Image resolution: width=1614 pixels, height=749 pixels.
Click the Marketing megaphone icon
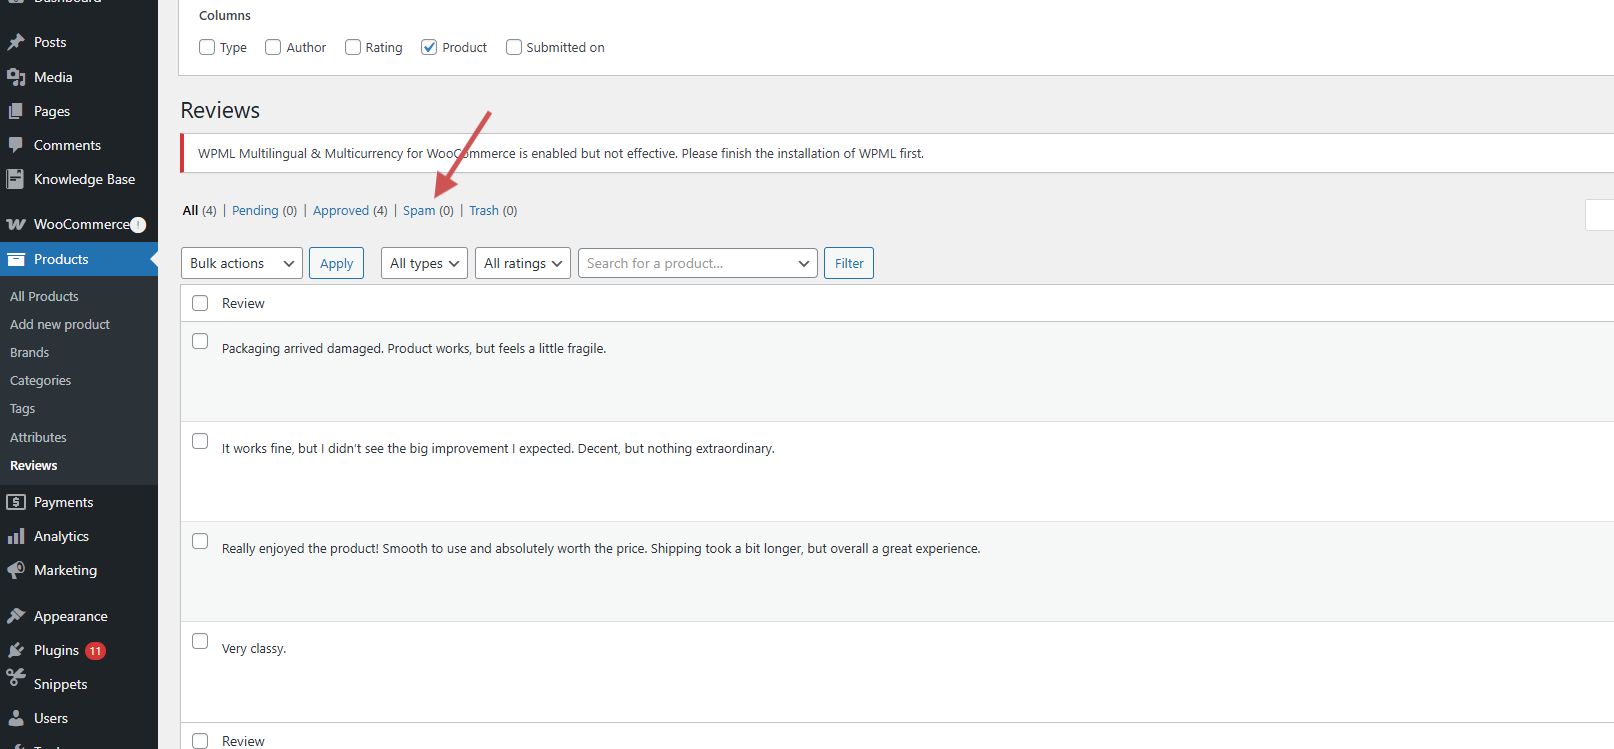(x=16, y=570)
